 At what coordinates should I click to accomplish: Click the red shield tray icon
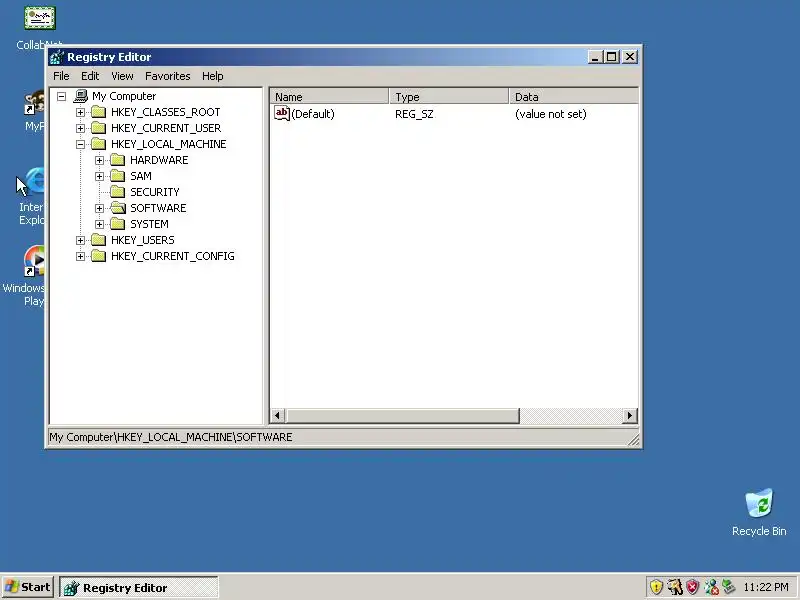point(692,587)
